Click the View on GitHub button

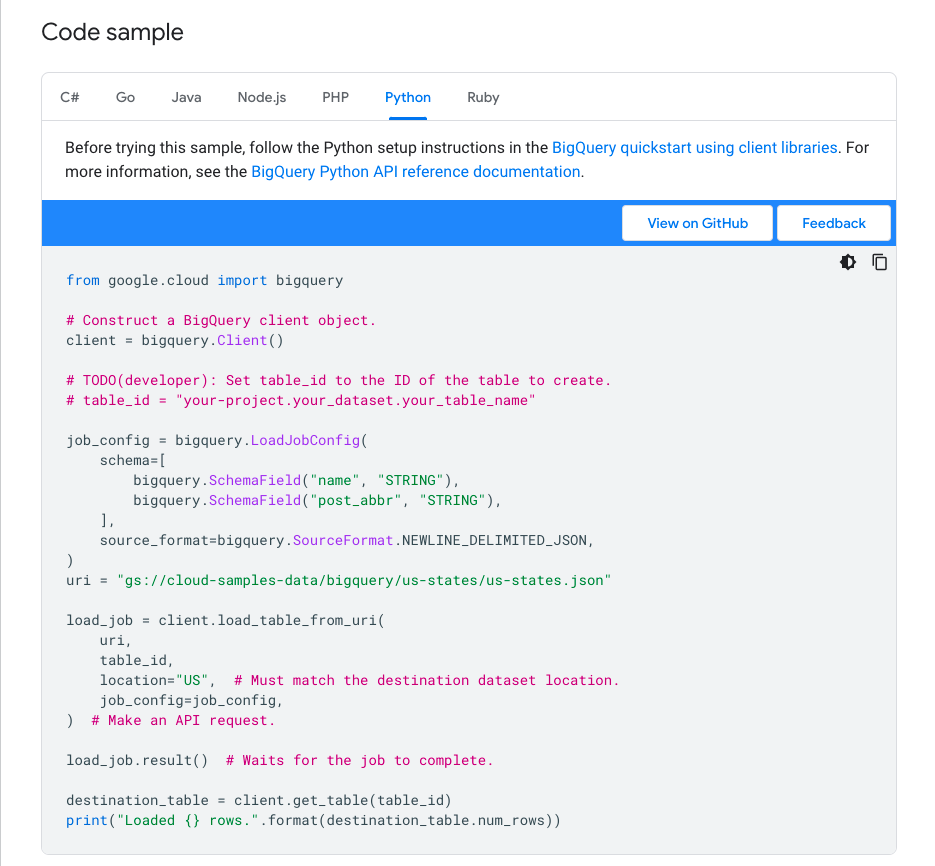tap(697, 223)
